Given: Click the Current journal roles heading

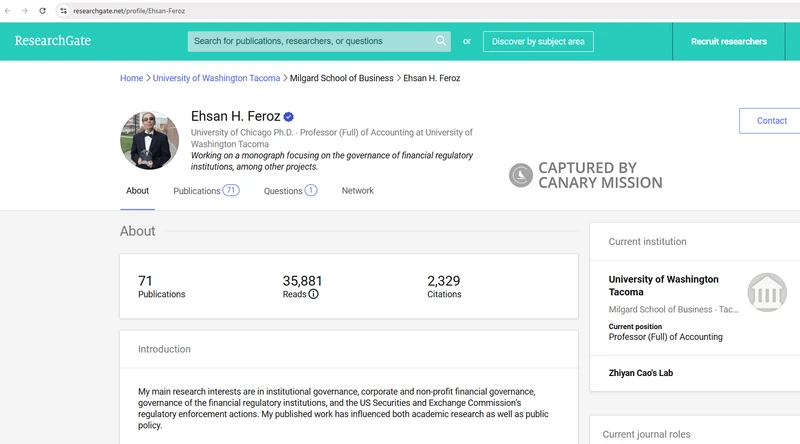Looking at the screenshot, I should pos(646,434).
